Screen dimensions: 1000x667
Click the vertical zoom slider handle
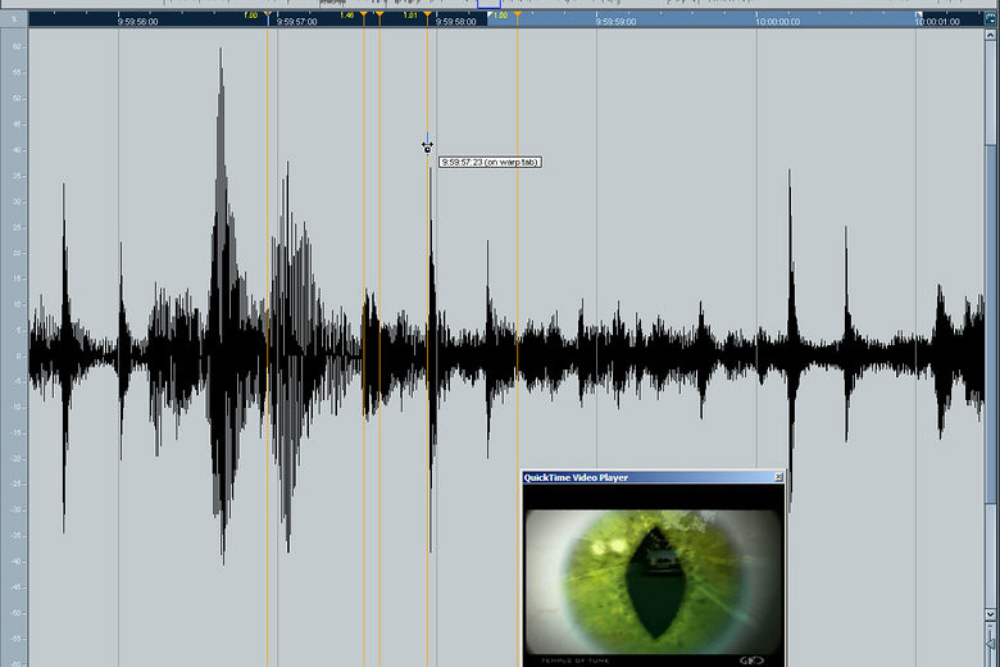coord(990,643)
